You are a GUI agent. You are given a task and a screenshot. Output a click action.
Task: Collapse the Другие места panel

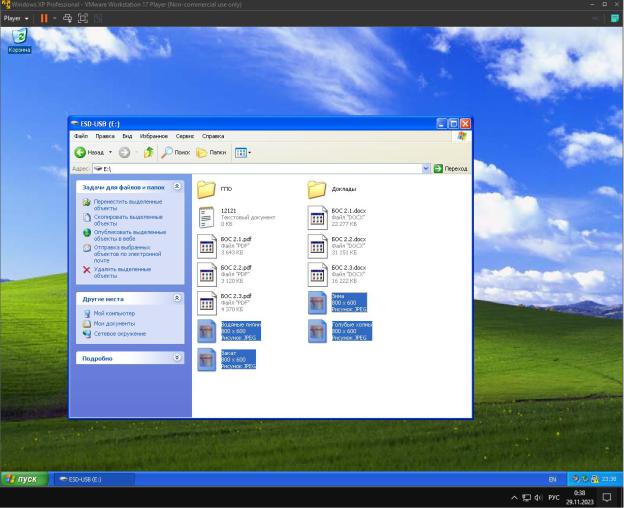click(177, 298)
